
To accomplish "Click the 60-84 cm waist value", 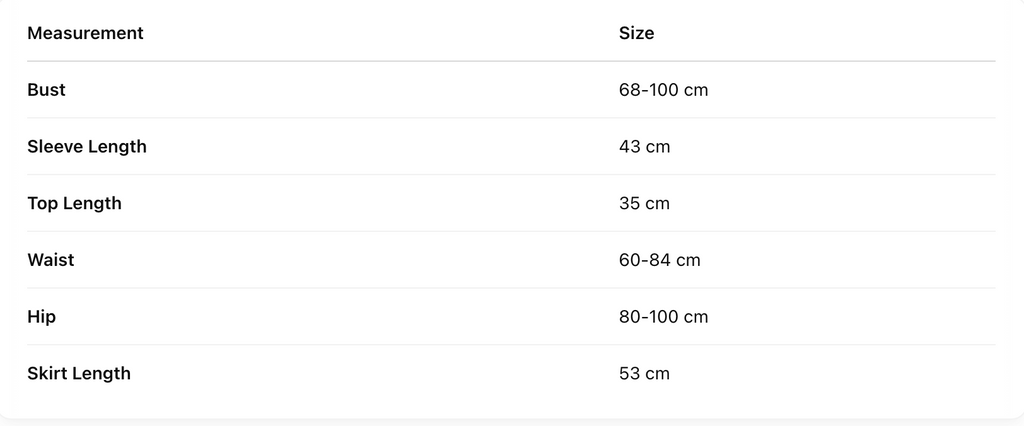I will click(x=659, y=260).
